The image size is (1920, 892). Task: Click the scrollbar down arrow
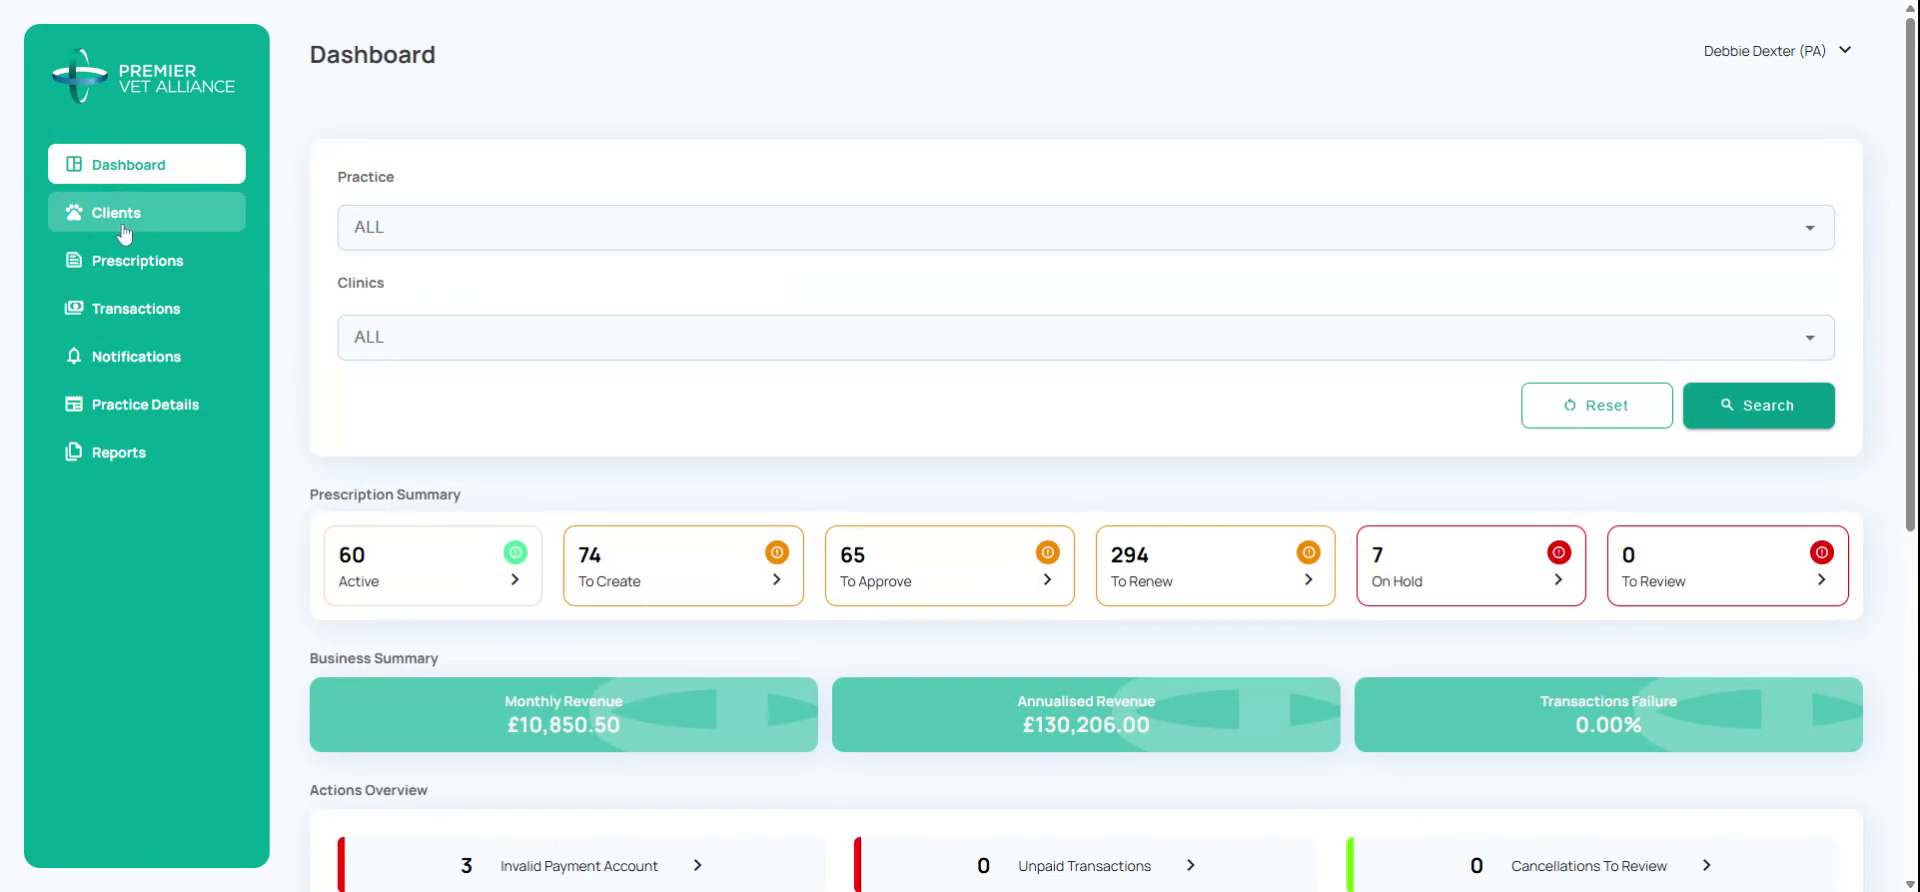click(x=1911, y=885)
